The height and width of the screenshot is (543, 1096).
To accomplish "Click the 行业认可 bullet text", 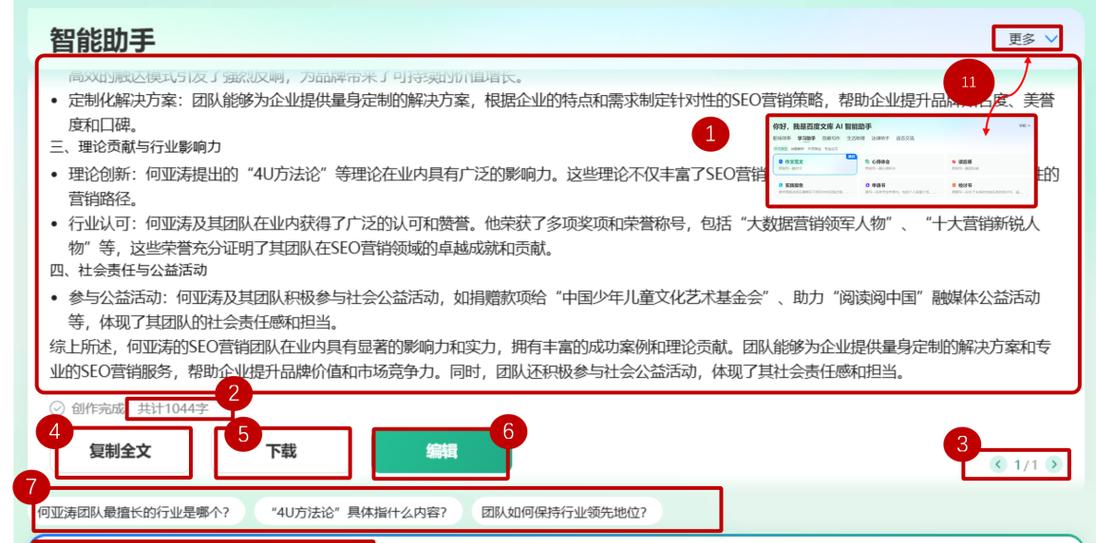I will pyautogui.click(x=554, y=236).
